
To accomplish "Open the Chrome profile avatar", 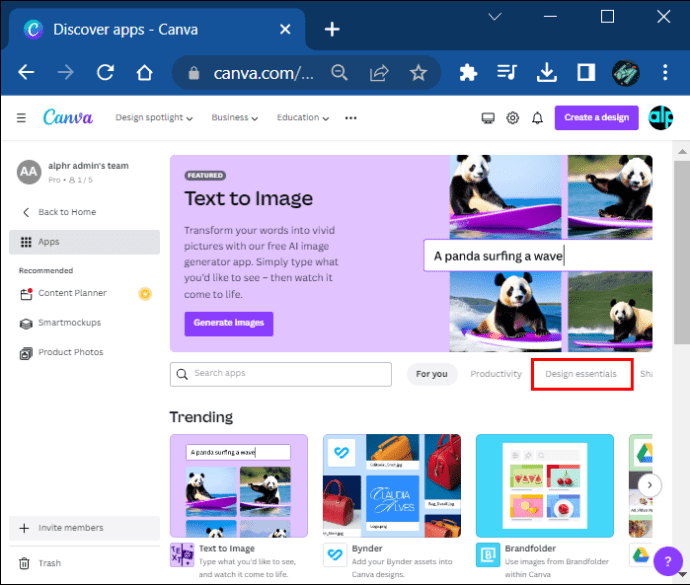I will click(x=625, y=73).
